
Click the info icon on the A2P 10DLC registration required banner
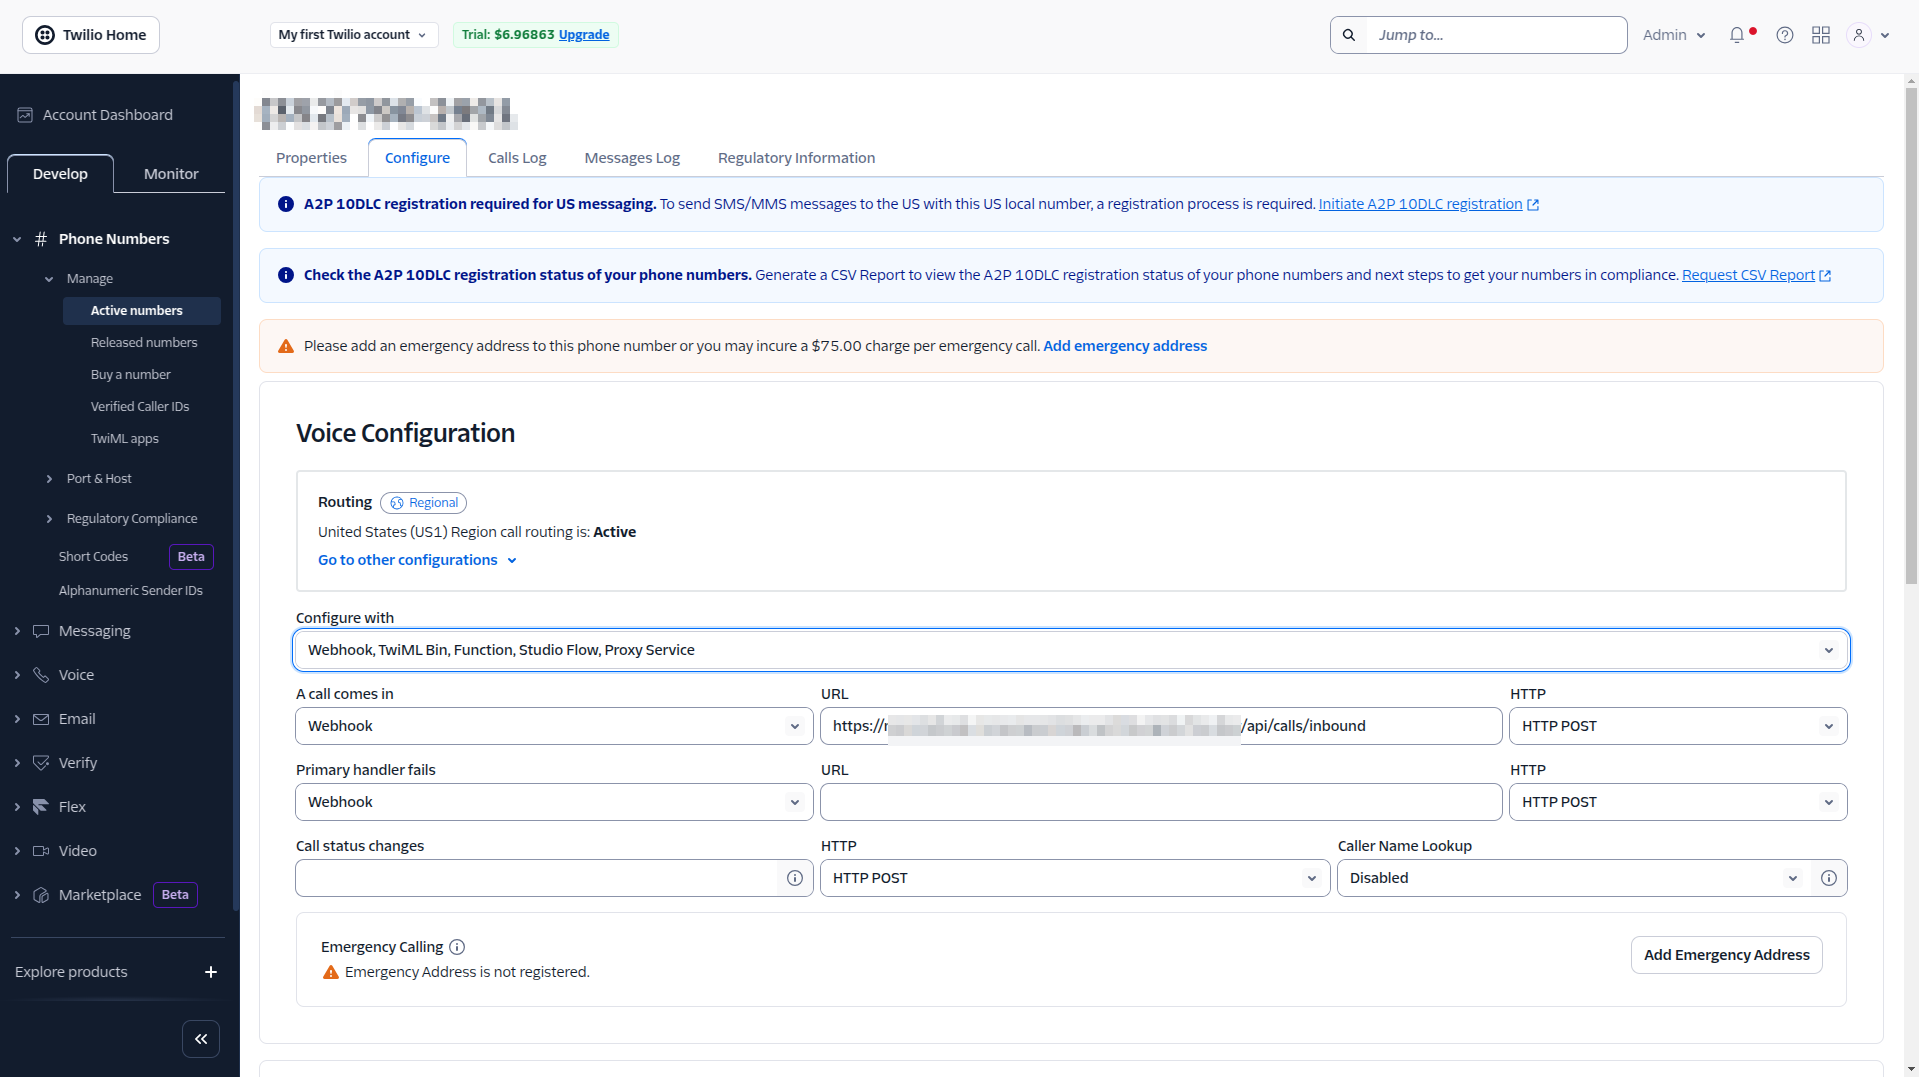pyautogui.click(x=286, y=204)
